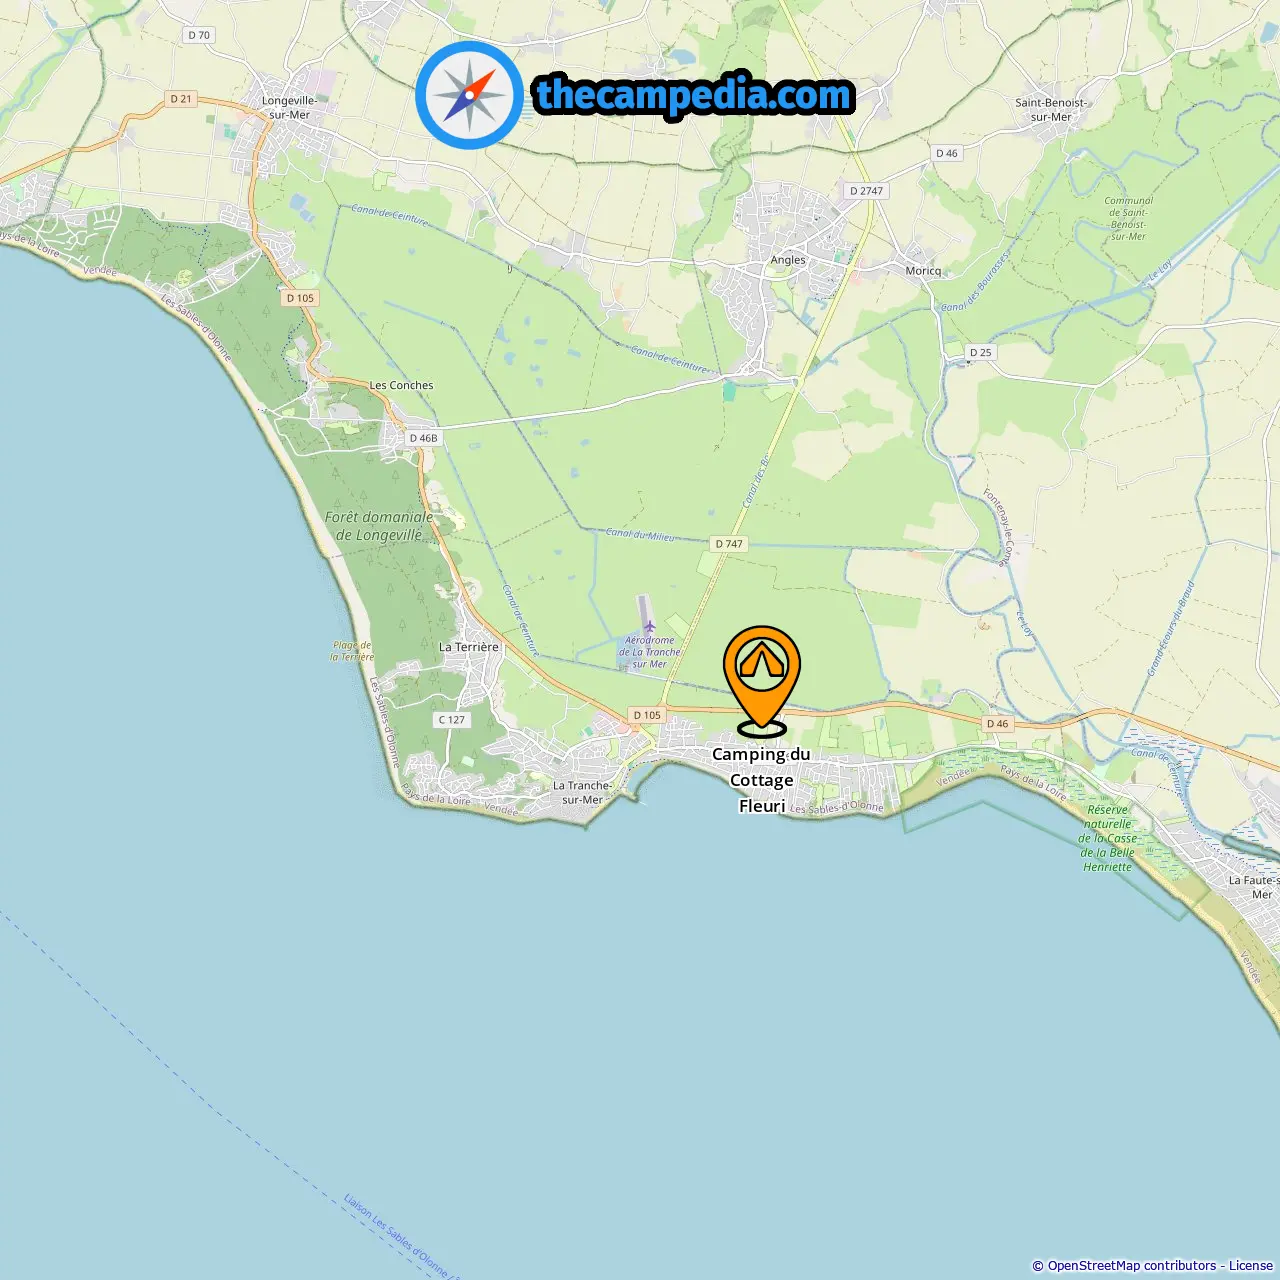1280x1280 pixels.
Task: Click the Saint-Benoist-sur-Mer label
Action: click(x=1051, y=110)
